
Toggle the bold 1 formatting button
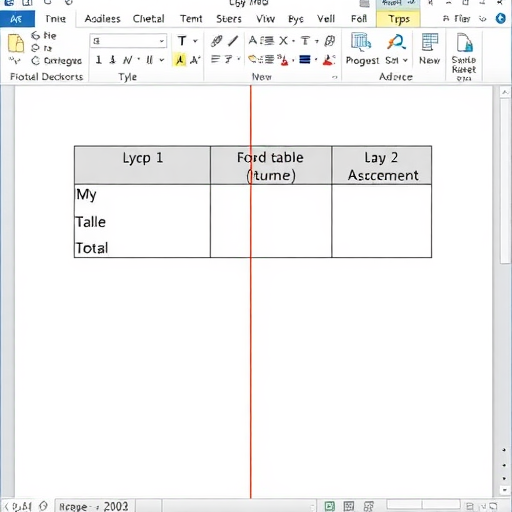tap(98, 60)
